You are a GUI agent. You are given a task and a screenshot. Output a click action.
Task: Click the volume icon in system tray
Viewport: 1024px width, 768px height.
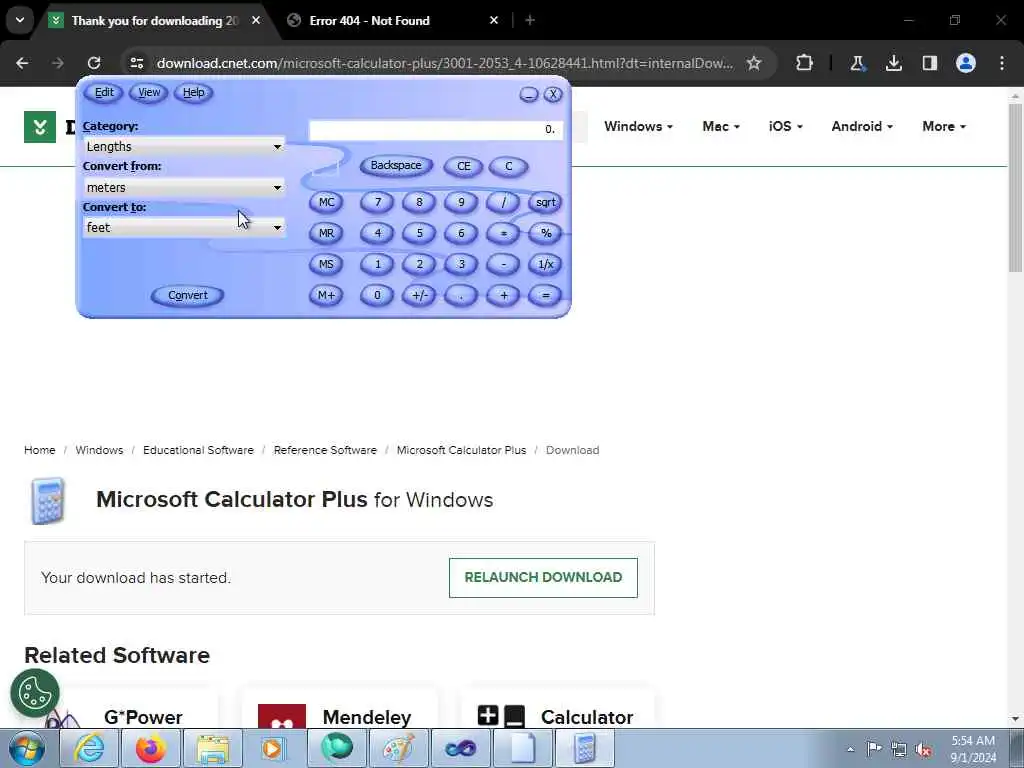click(923, 749)
